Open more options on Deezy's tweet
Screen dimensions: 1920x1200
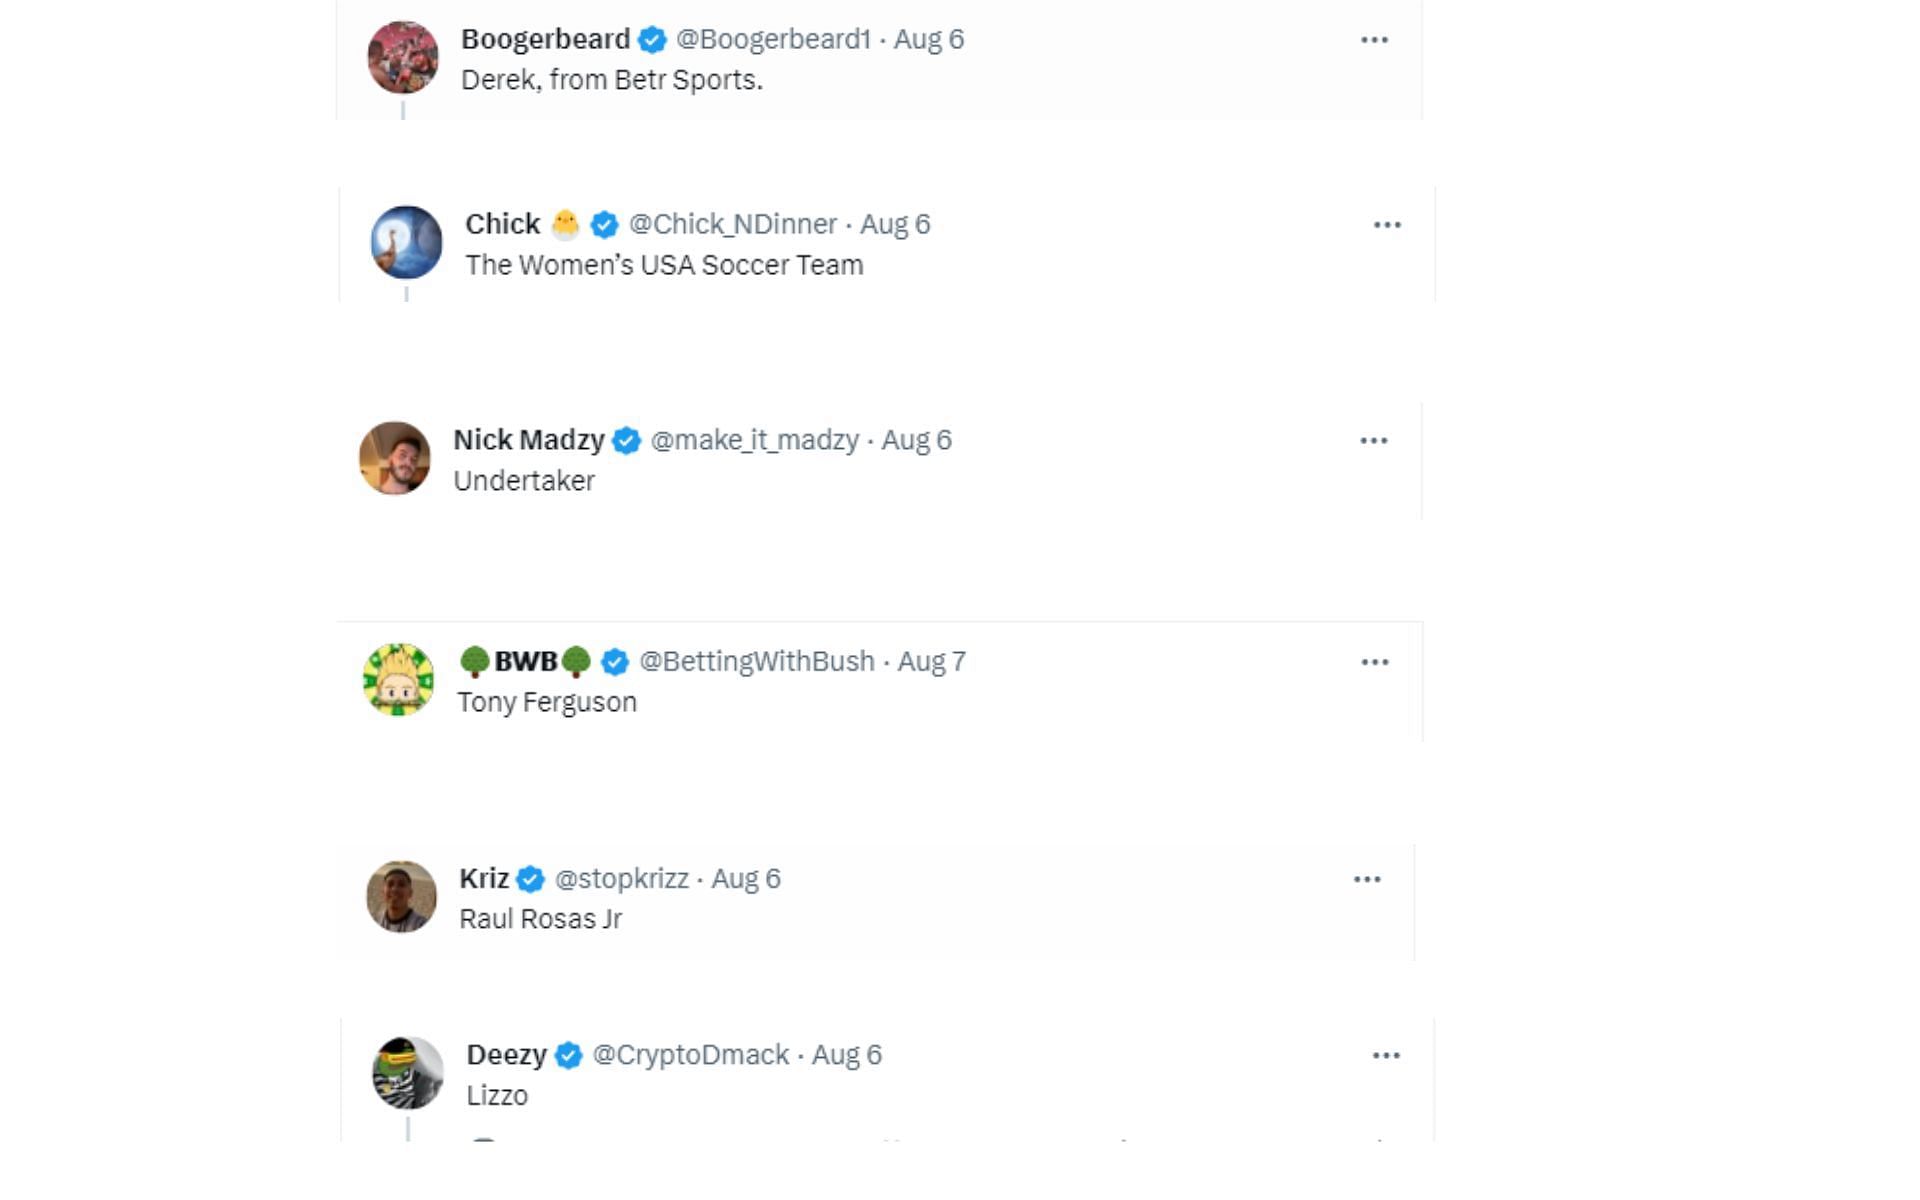(1385, 1056)
